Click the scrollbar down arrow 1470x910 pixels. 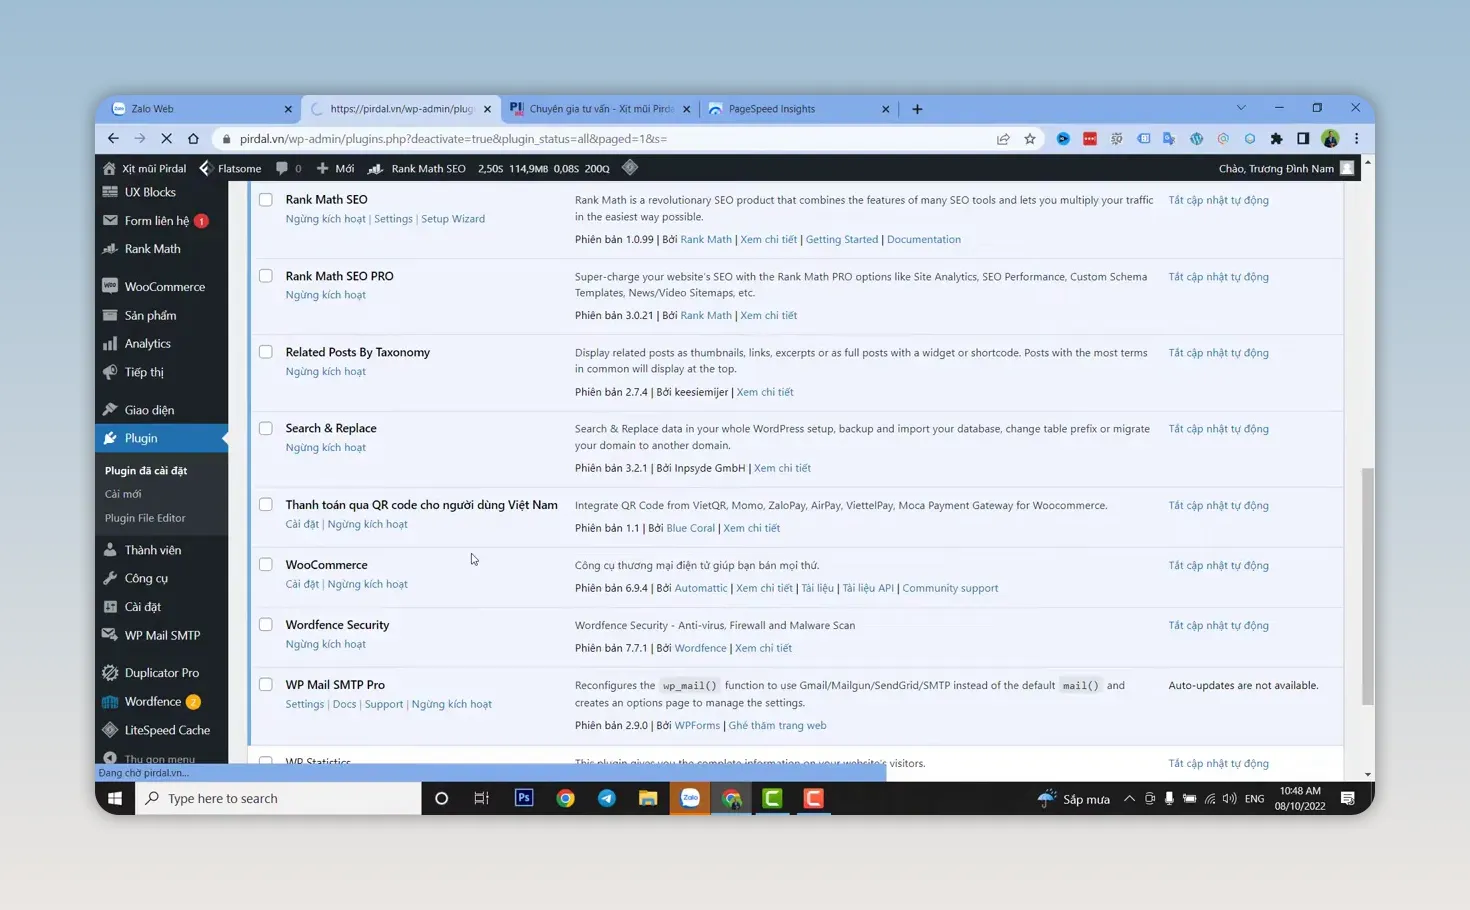[1367, 775]
